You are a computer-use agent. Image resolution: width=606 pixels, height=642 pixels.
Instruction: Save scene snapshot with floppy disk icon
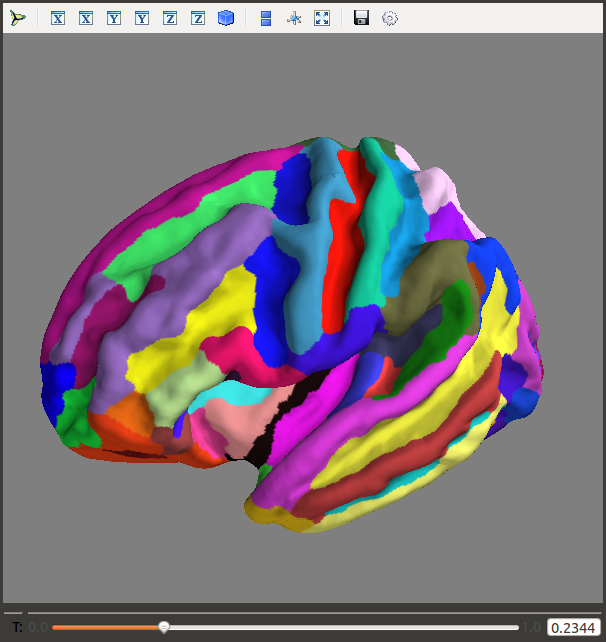(x=361, y=18)
